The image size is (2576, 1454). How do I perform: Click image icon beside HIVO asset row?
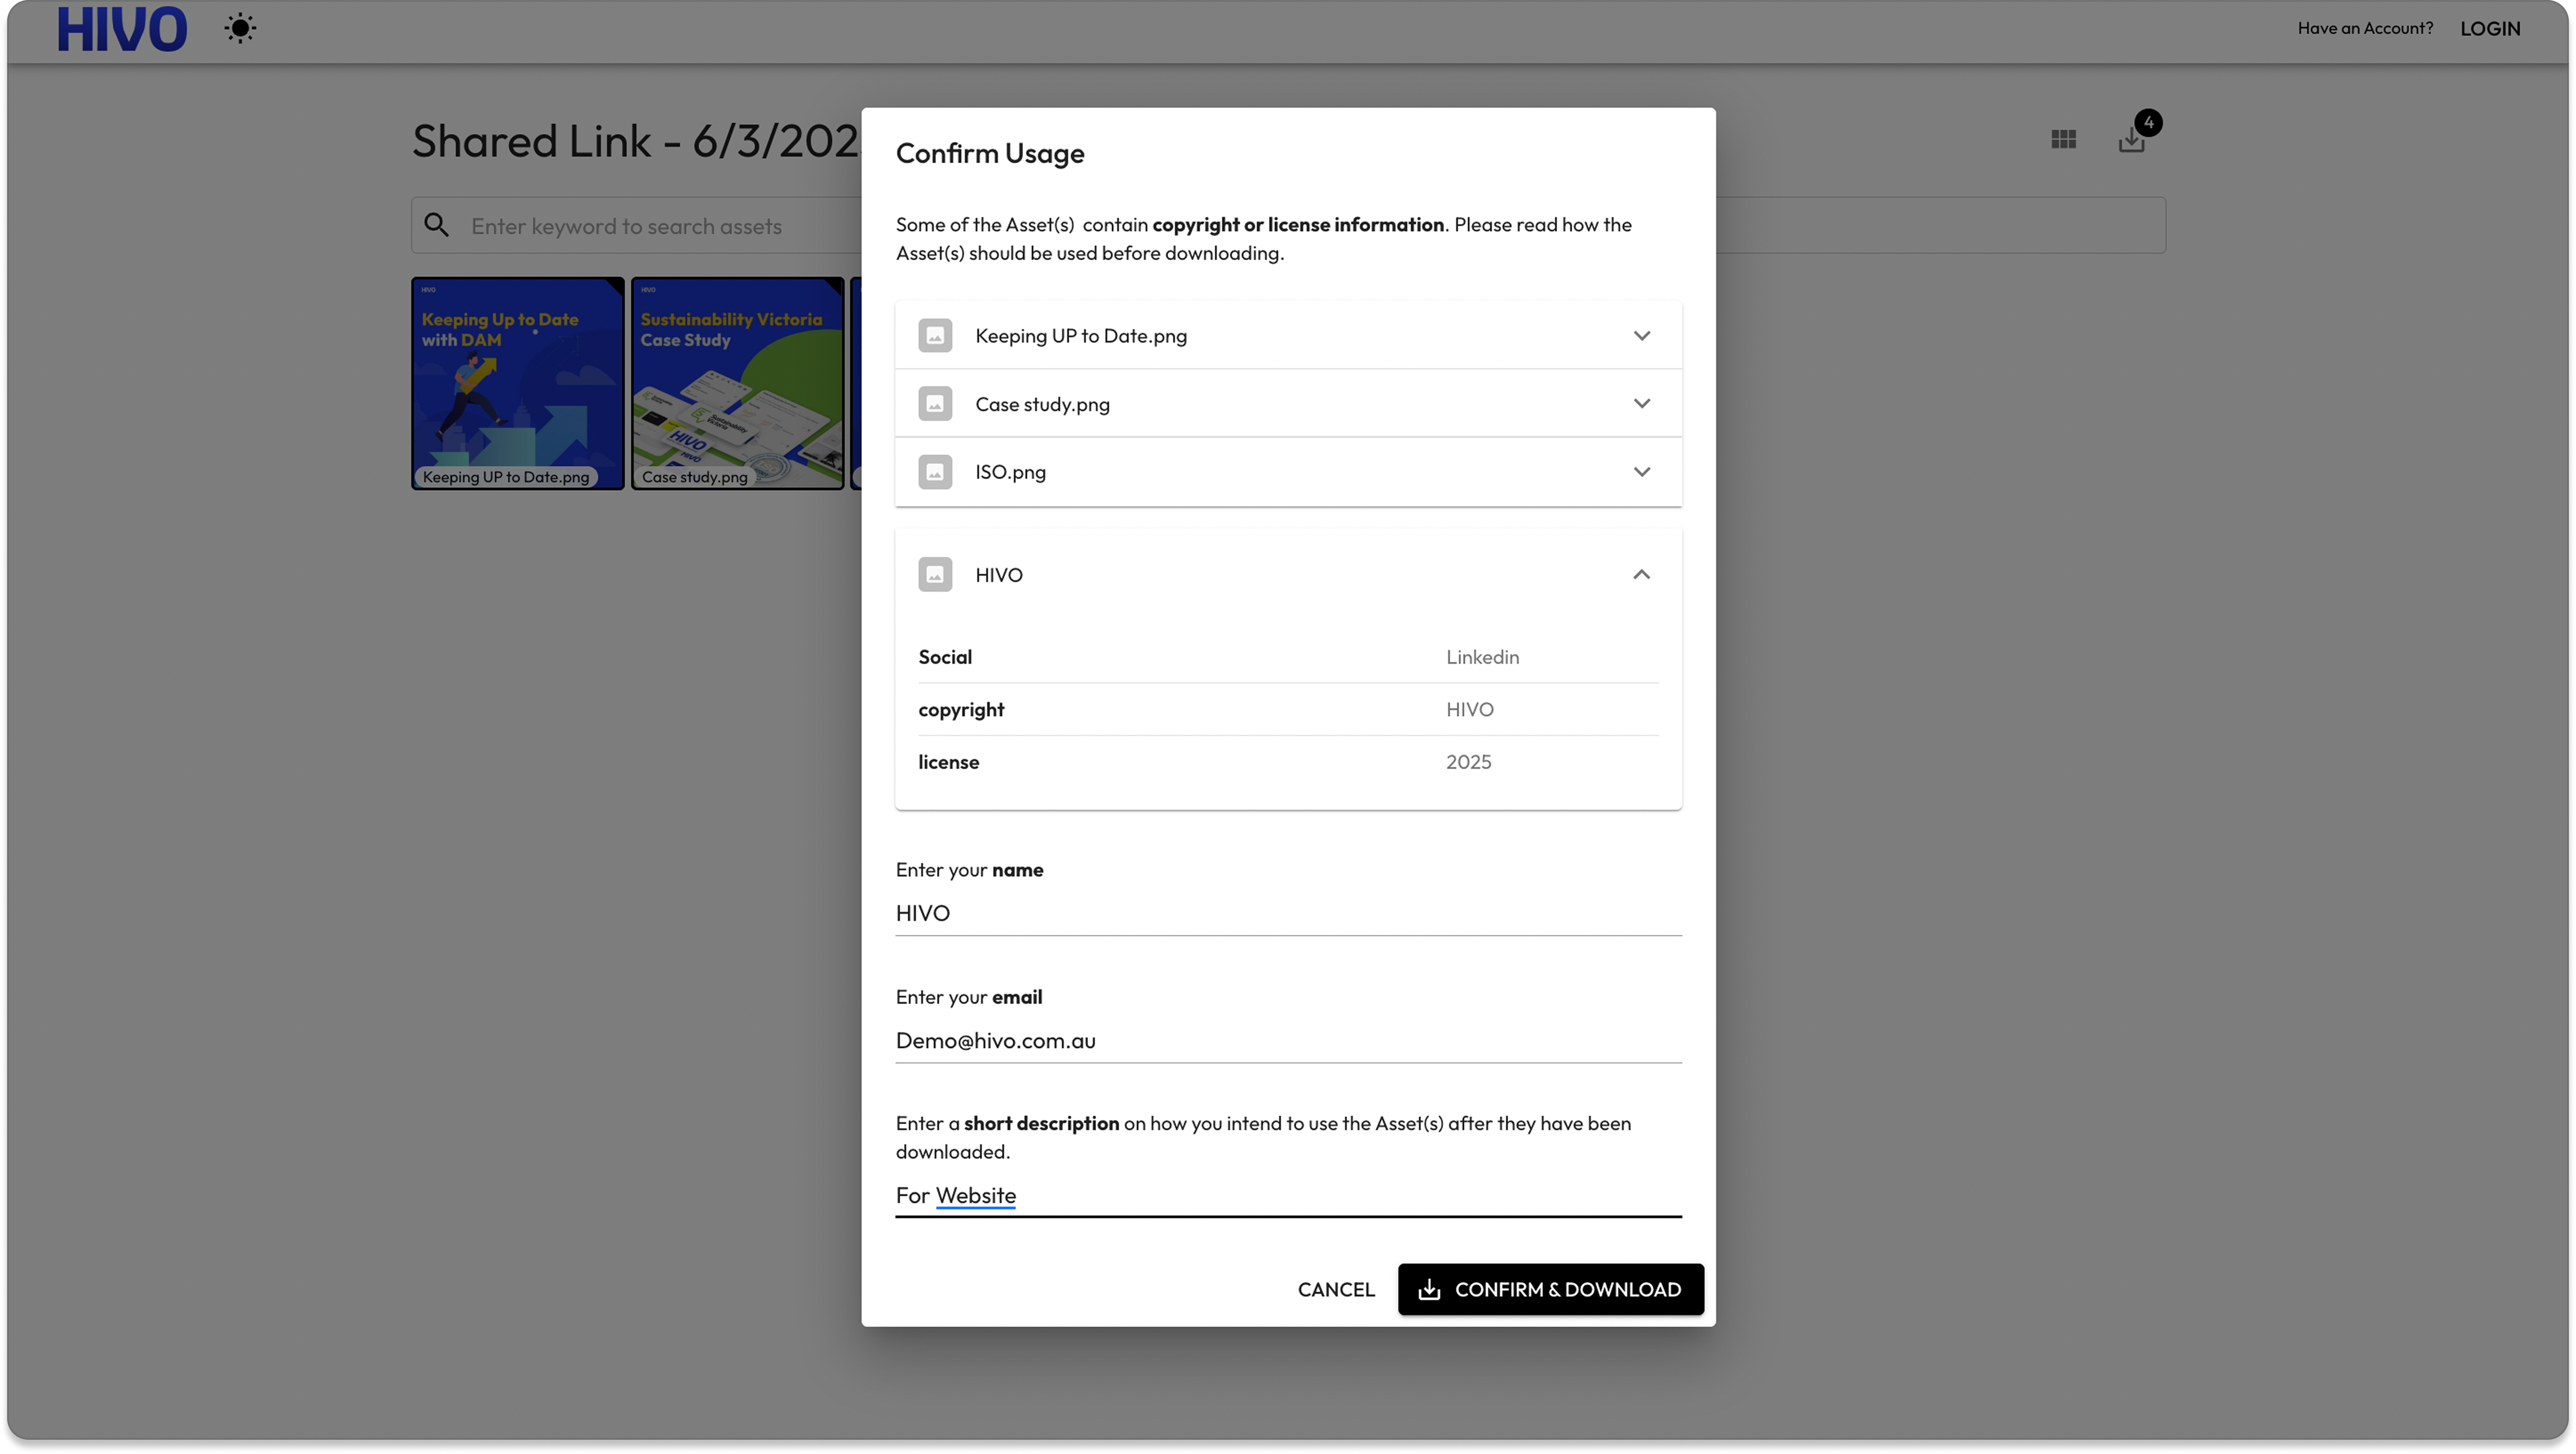935,575
